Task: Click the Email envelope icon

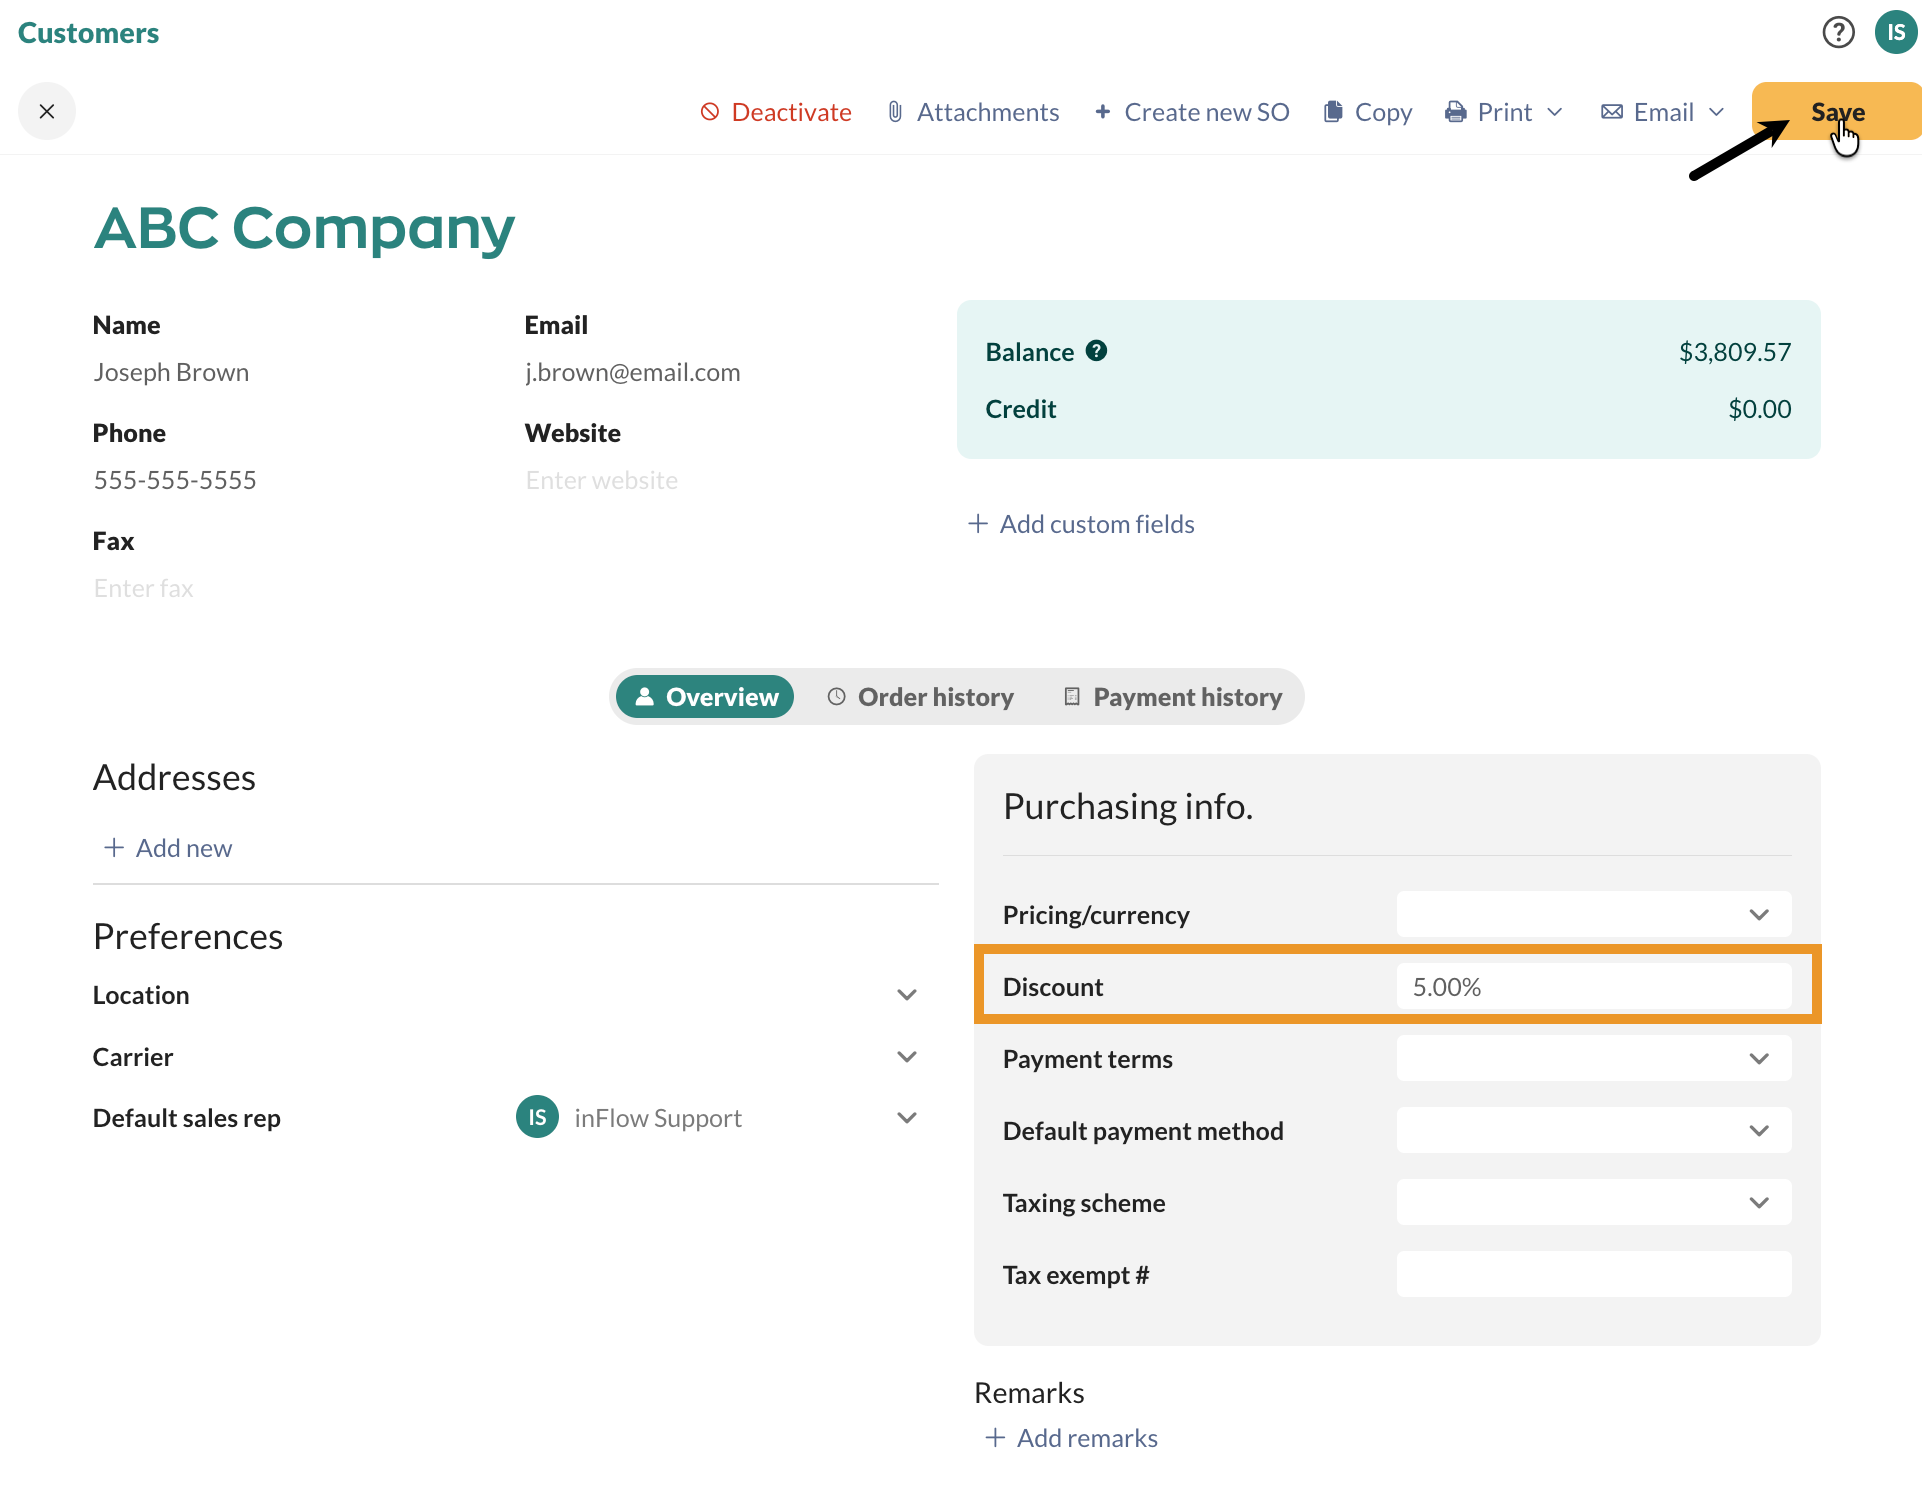Action: pos(1611,111)
